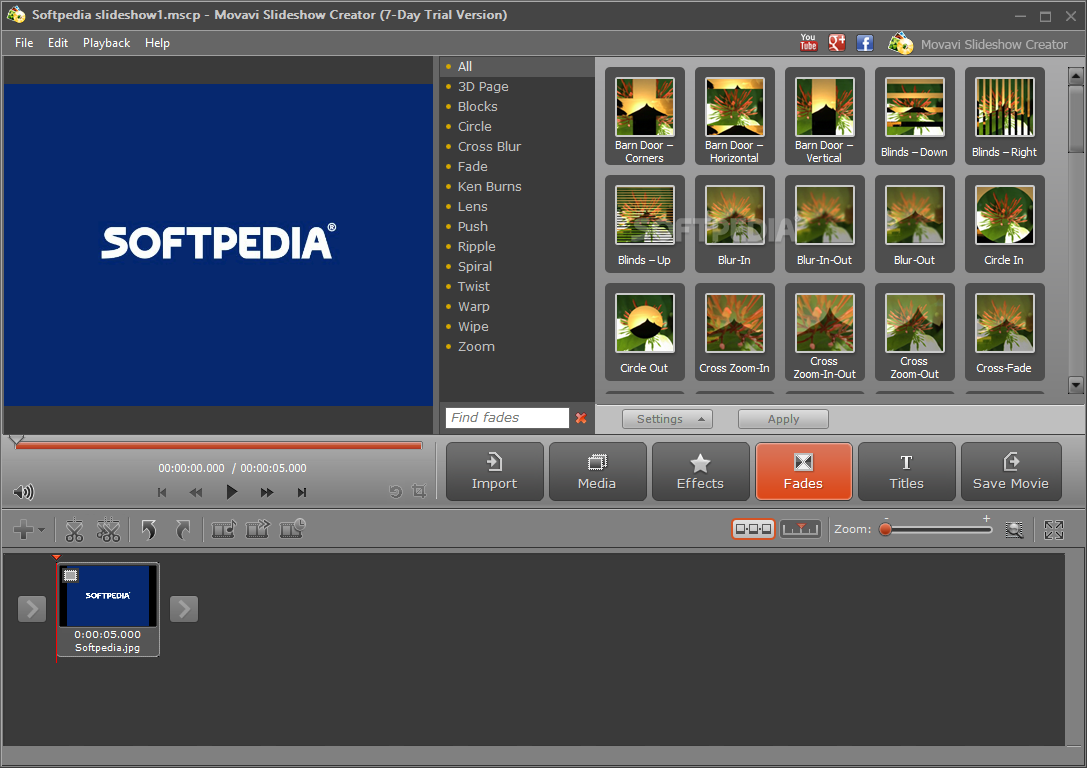Image resolution: width=1087 pixels, height=768 pixels.
Task: Click the transition arrow after Softpedia.jpg clip
Action: point(184,609)
